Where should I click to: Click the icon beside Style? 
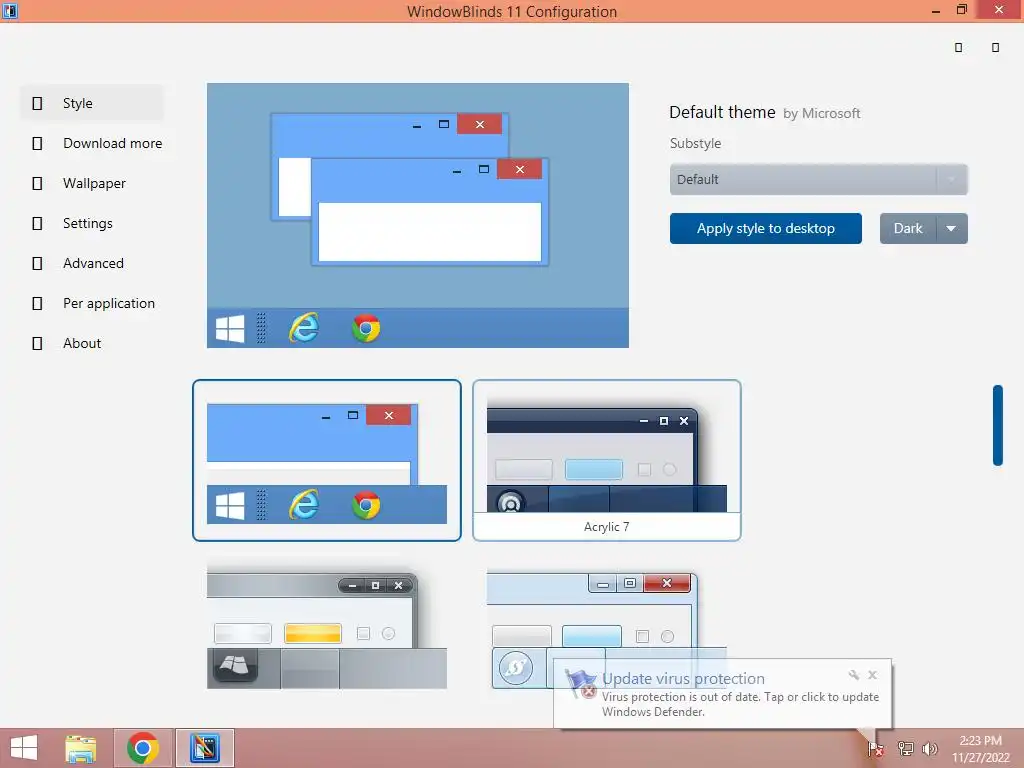pos(37,103)
